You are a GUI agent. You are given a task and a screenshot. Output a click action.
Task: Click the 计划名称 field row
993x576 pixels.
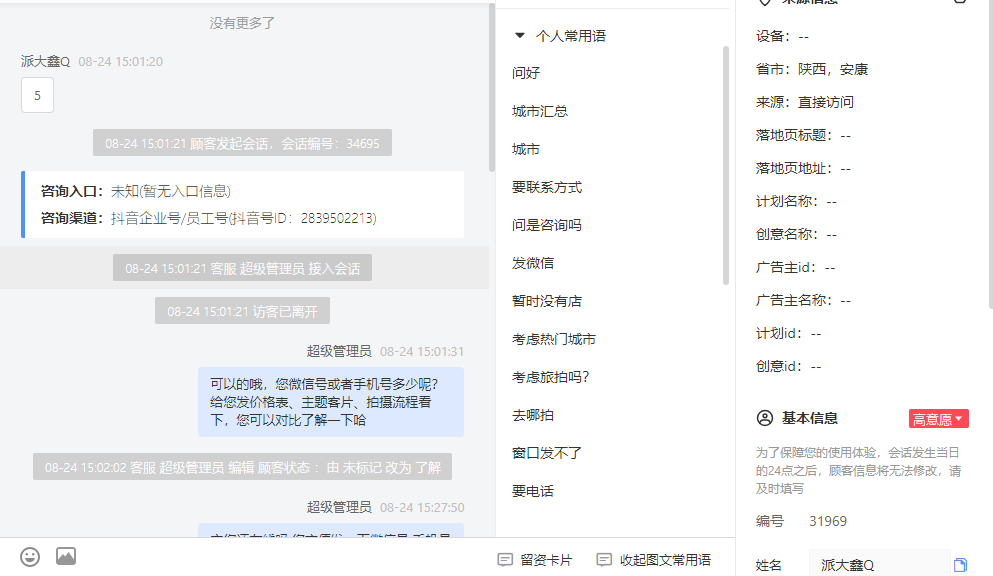coord(796,201)
